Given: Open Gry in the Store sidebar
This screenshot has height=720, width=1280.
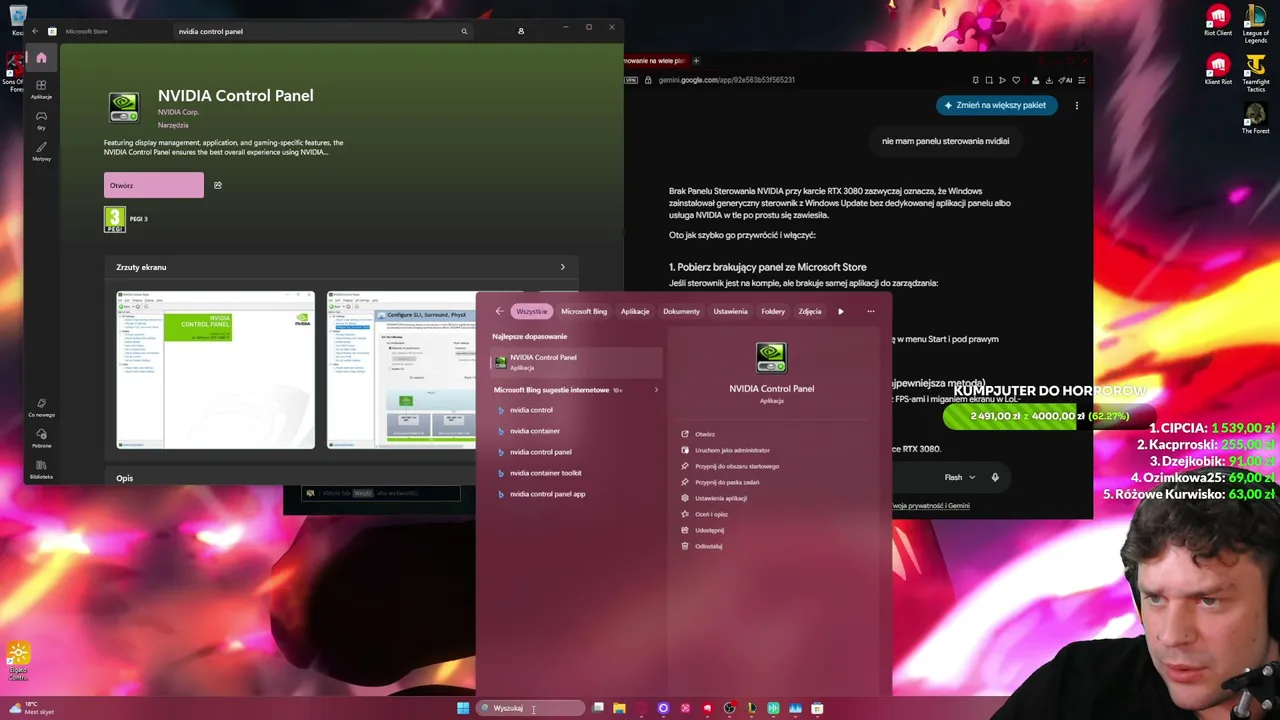Looking at the screenshot, I should coord(41,120).
